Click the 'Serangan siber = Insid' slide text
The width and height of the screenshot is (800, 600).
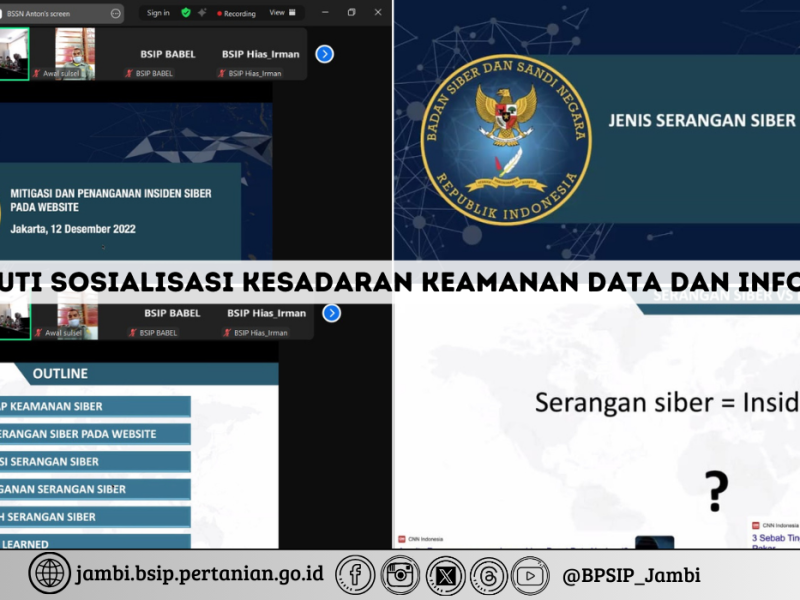[x=667, y=403]
